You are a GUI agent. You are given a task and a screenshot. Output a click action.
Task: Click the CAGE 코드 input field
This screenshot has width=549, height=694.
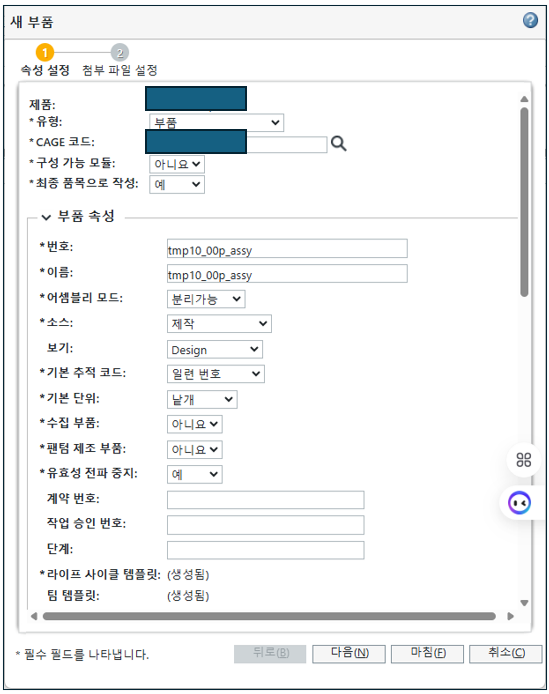coord(287,144)
